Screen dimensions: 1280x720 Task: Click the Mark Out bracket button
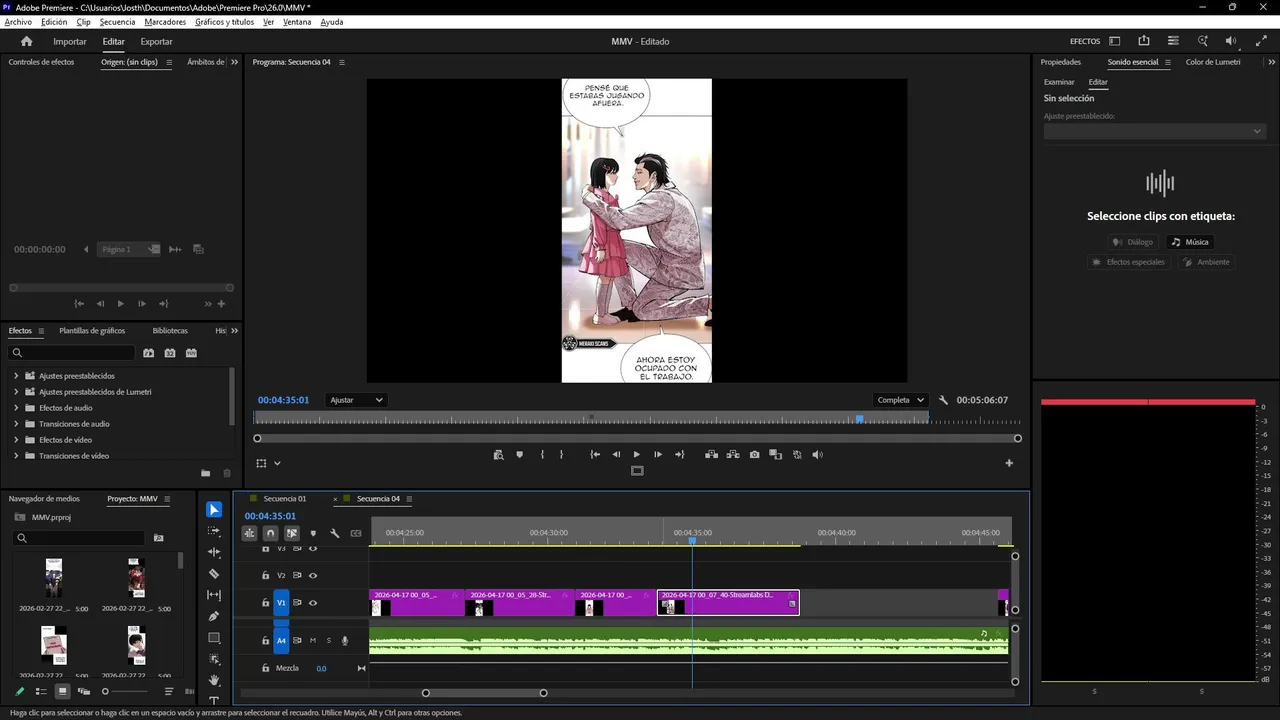561,455
